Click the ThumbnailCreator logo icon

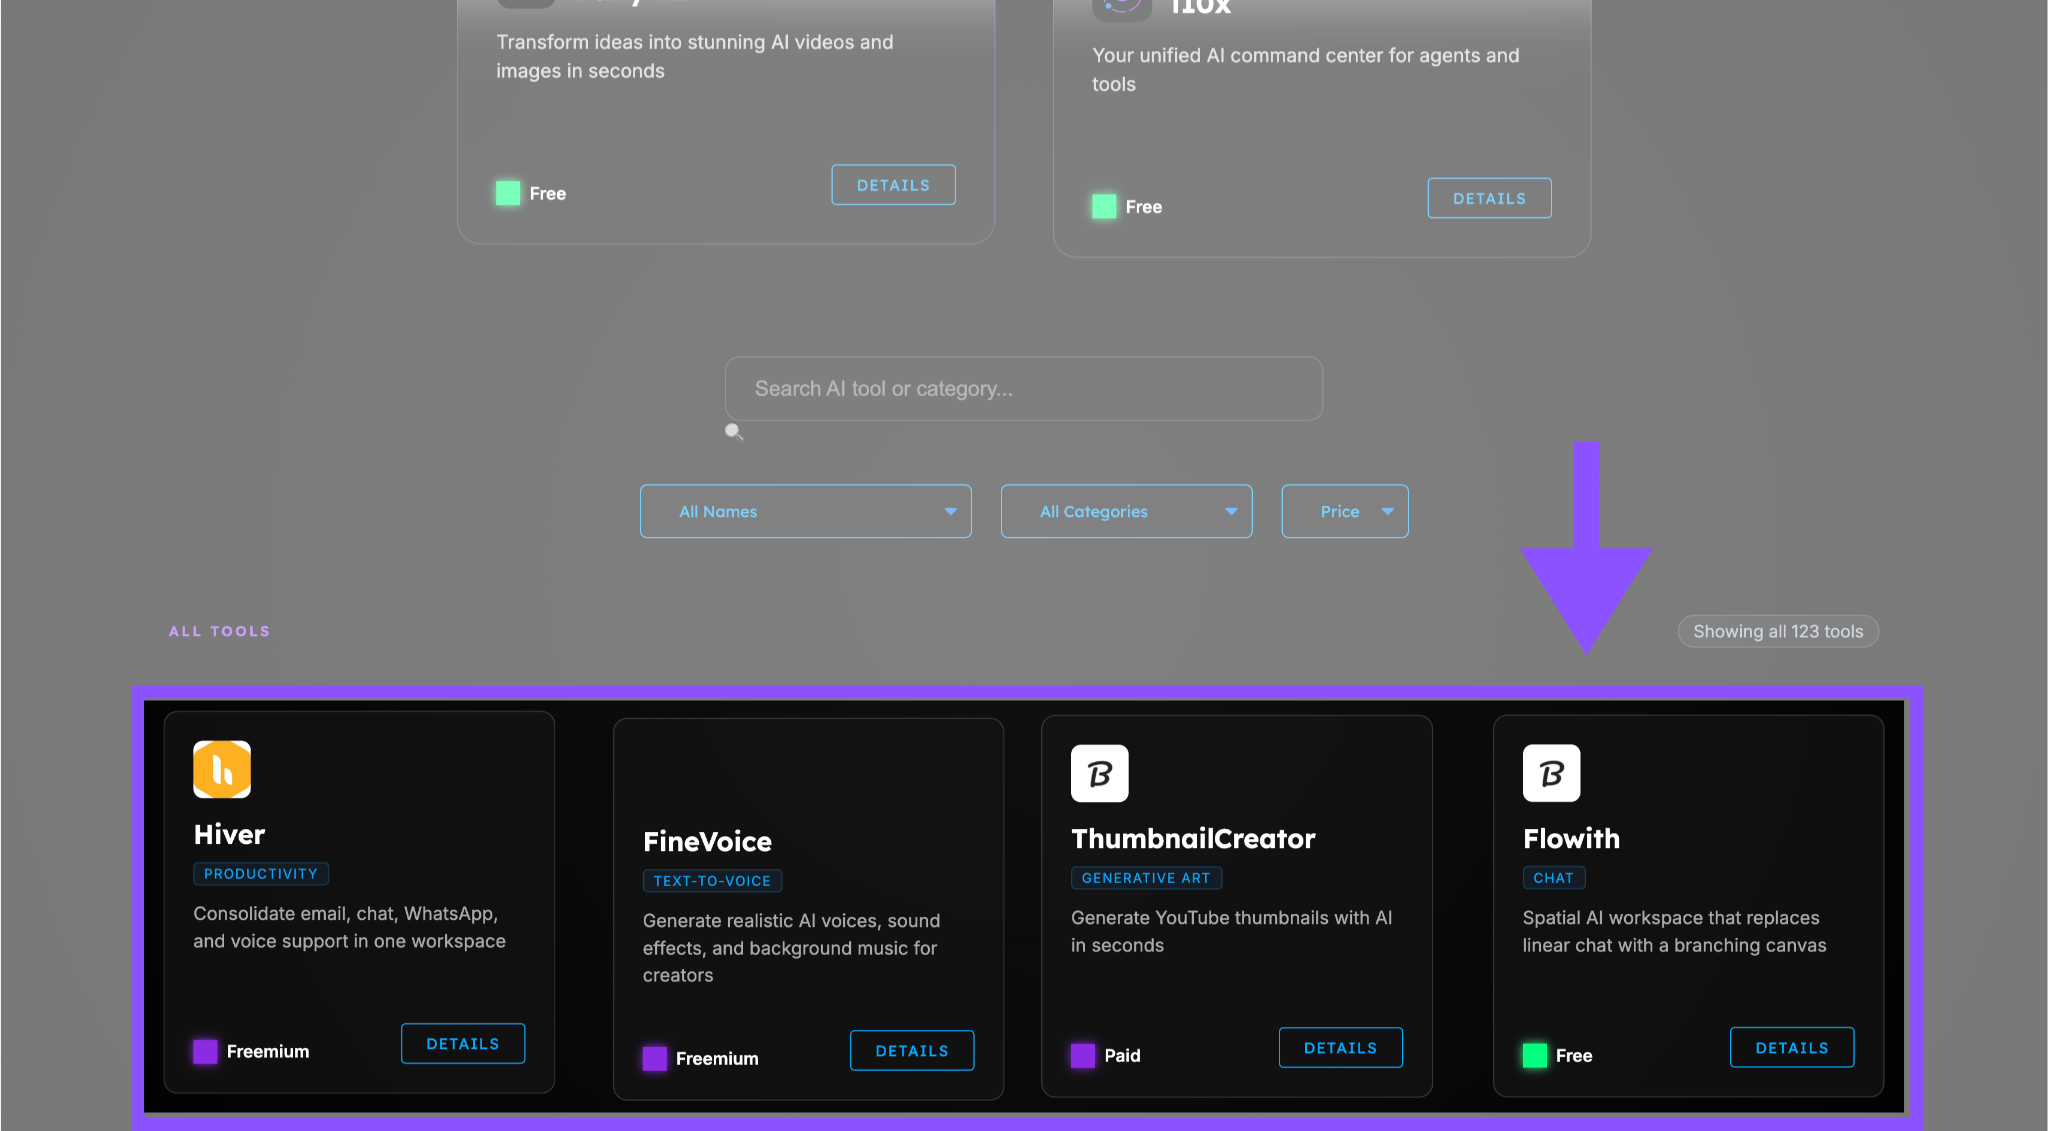click(x=1099, y=773)
